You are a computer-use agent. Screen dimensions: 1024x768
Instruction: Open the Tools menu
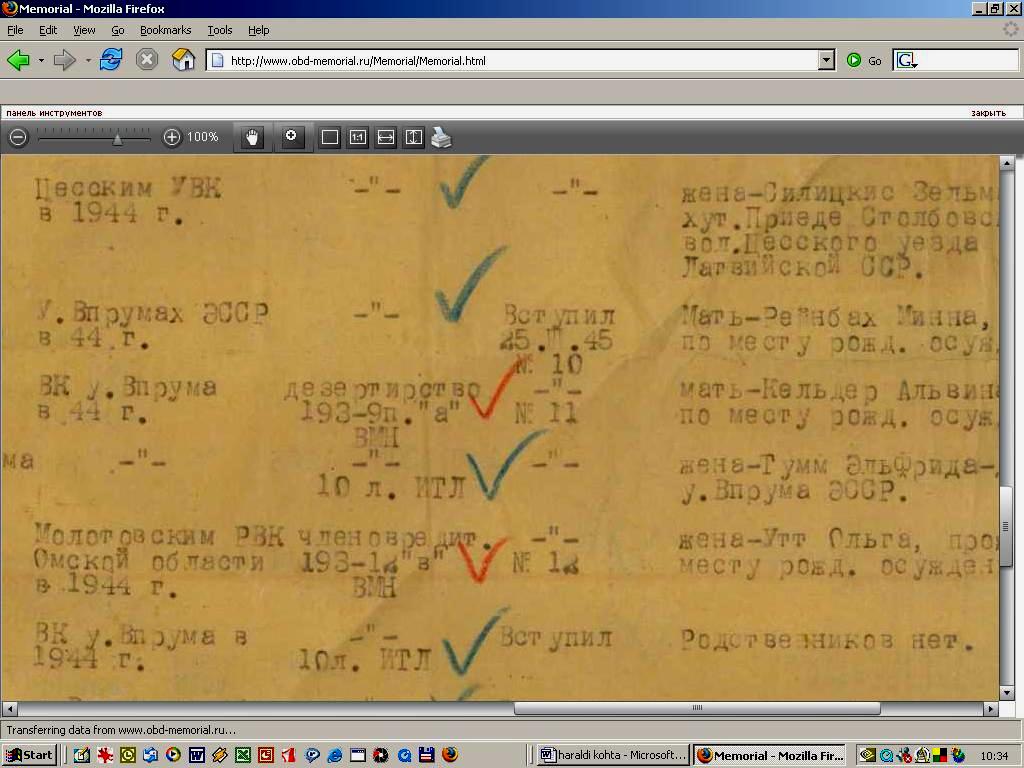click(219, 31)
